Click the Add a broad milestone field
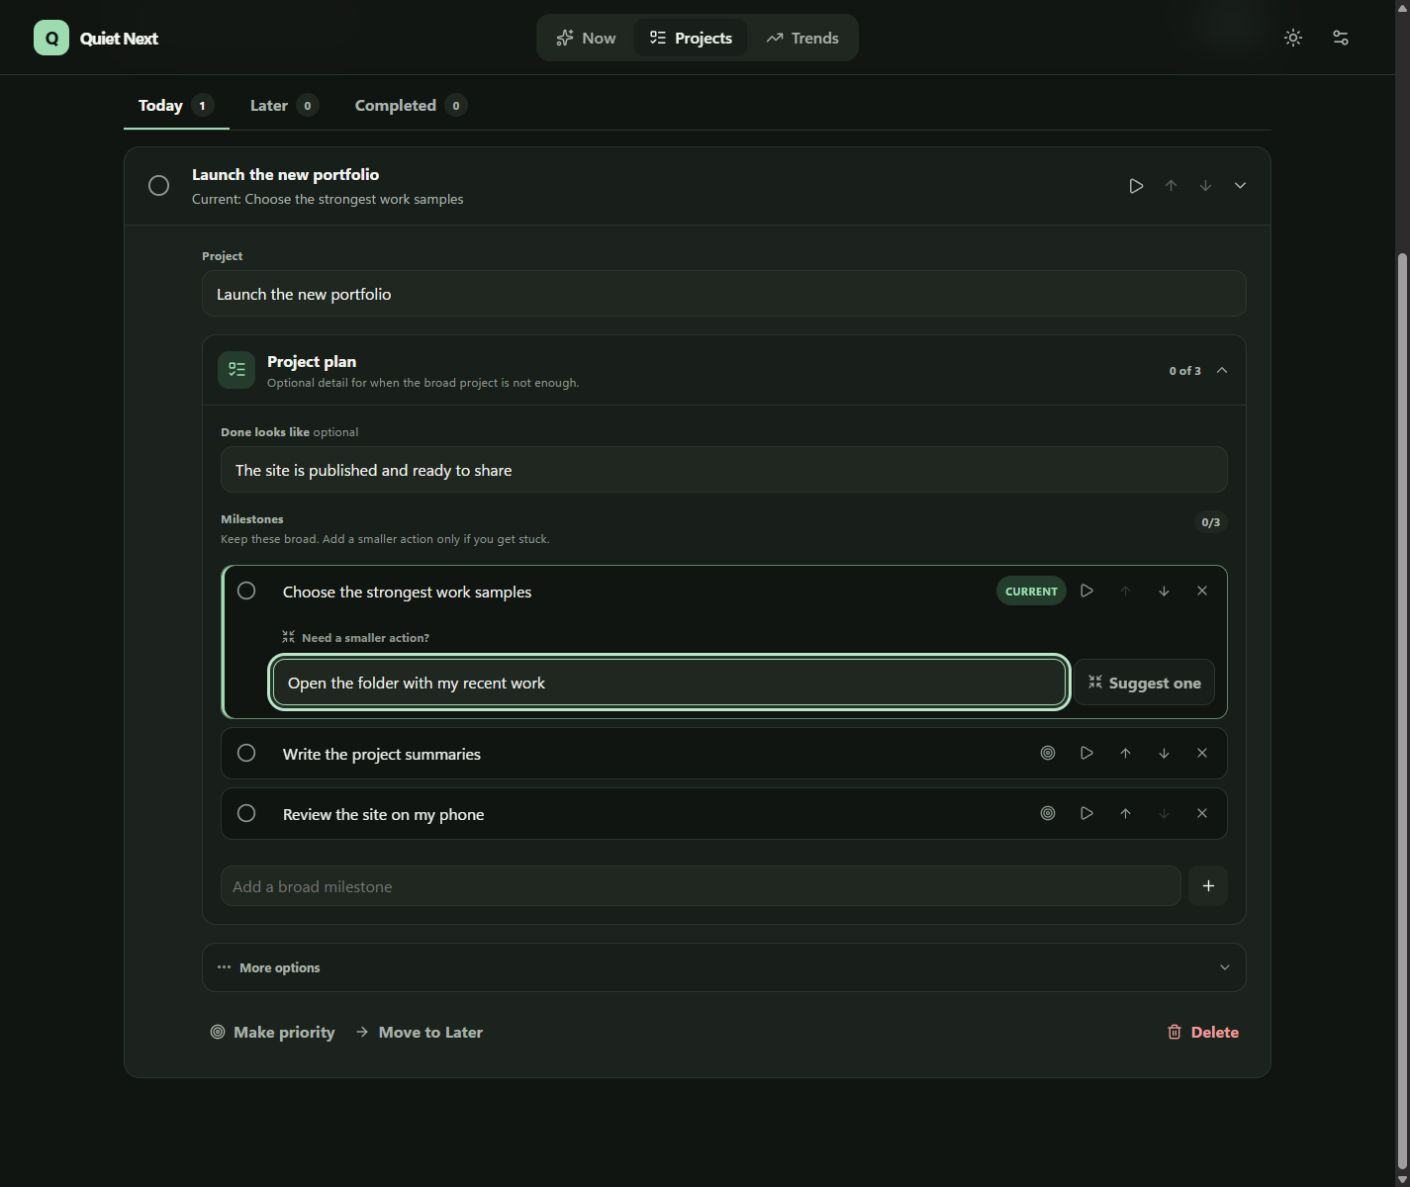The height and width of the screenshot is (1187, 1410). point(701,886)
